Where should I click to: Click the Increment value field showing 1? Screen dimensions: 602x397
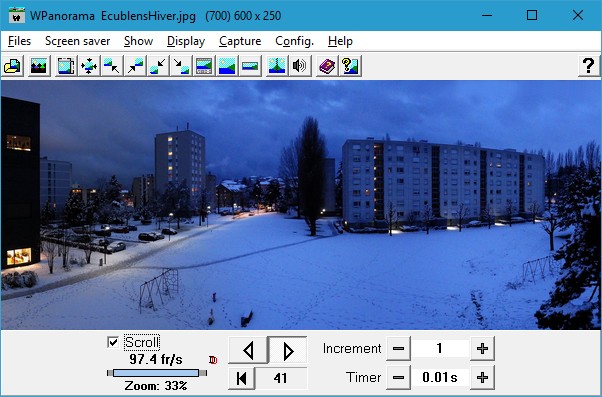[440, 349]
